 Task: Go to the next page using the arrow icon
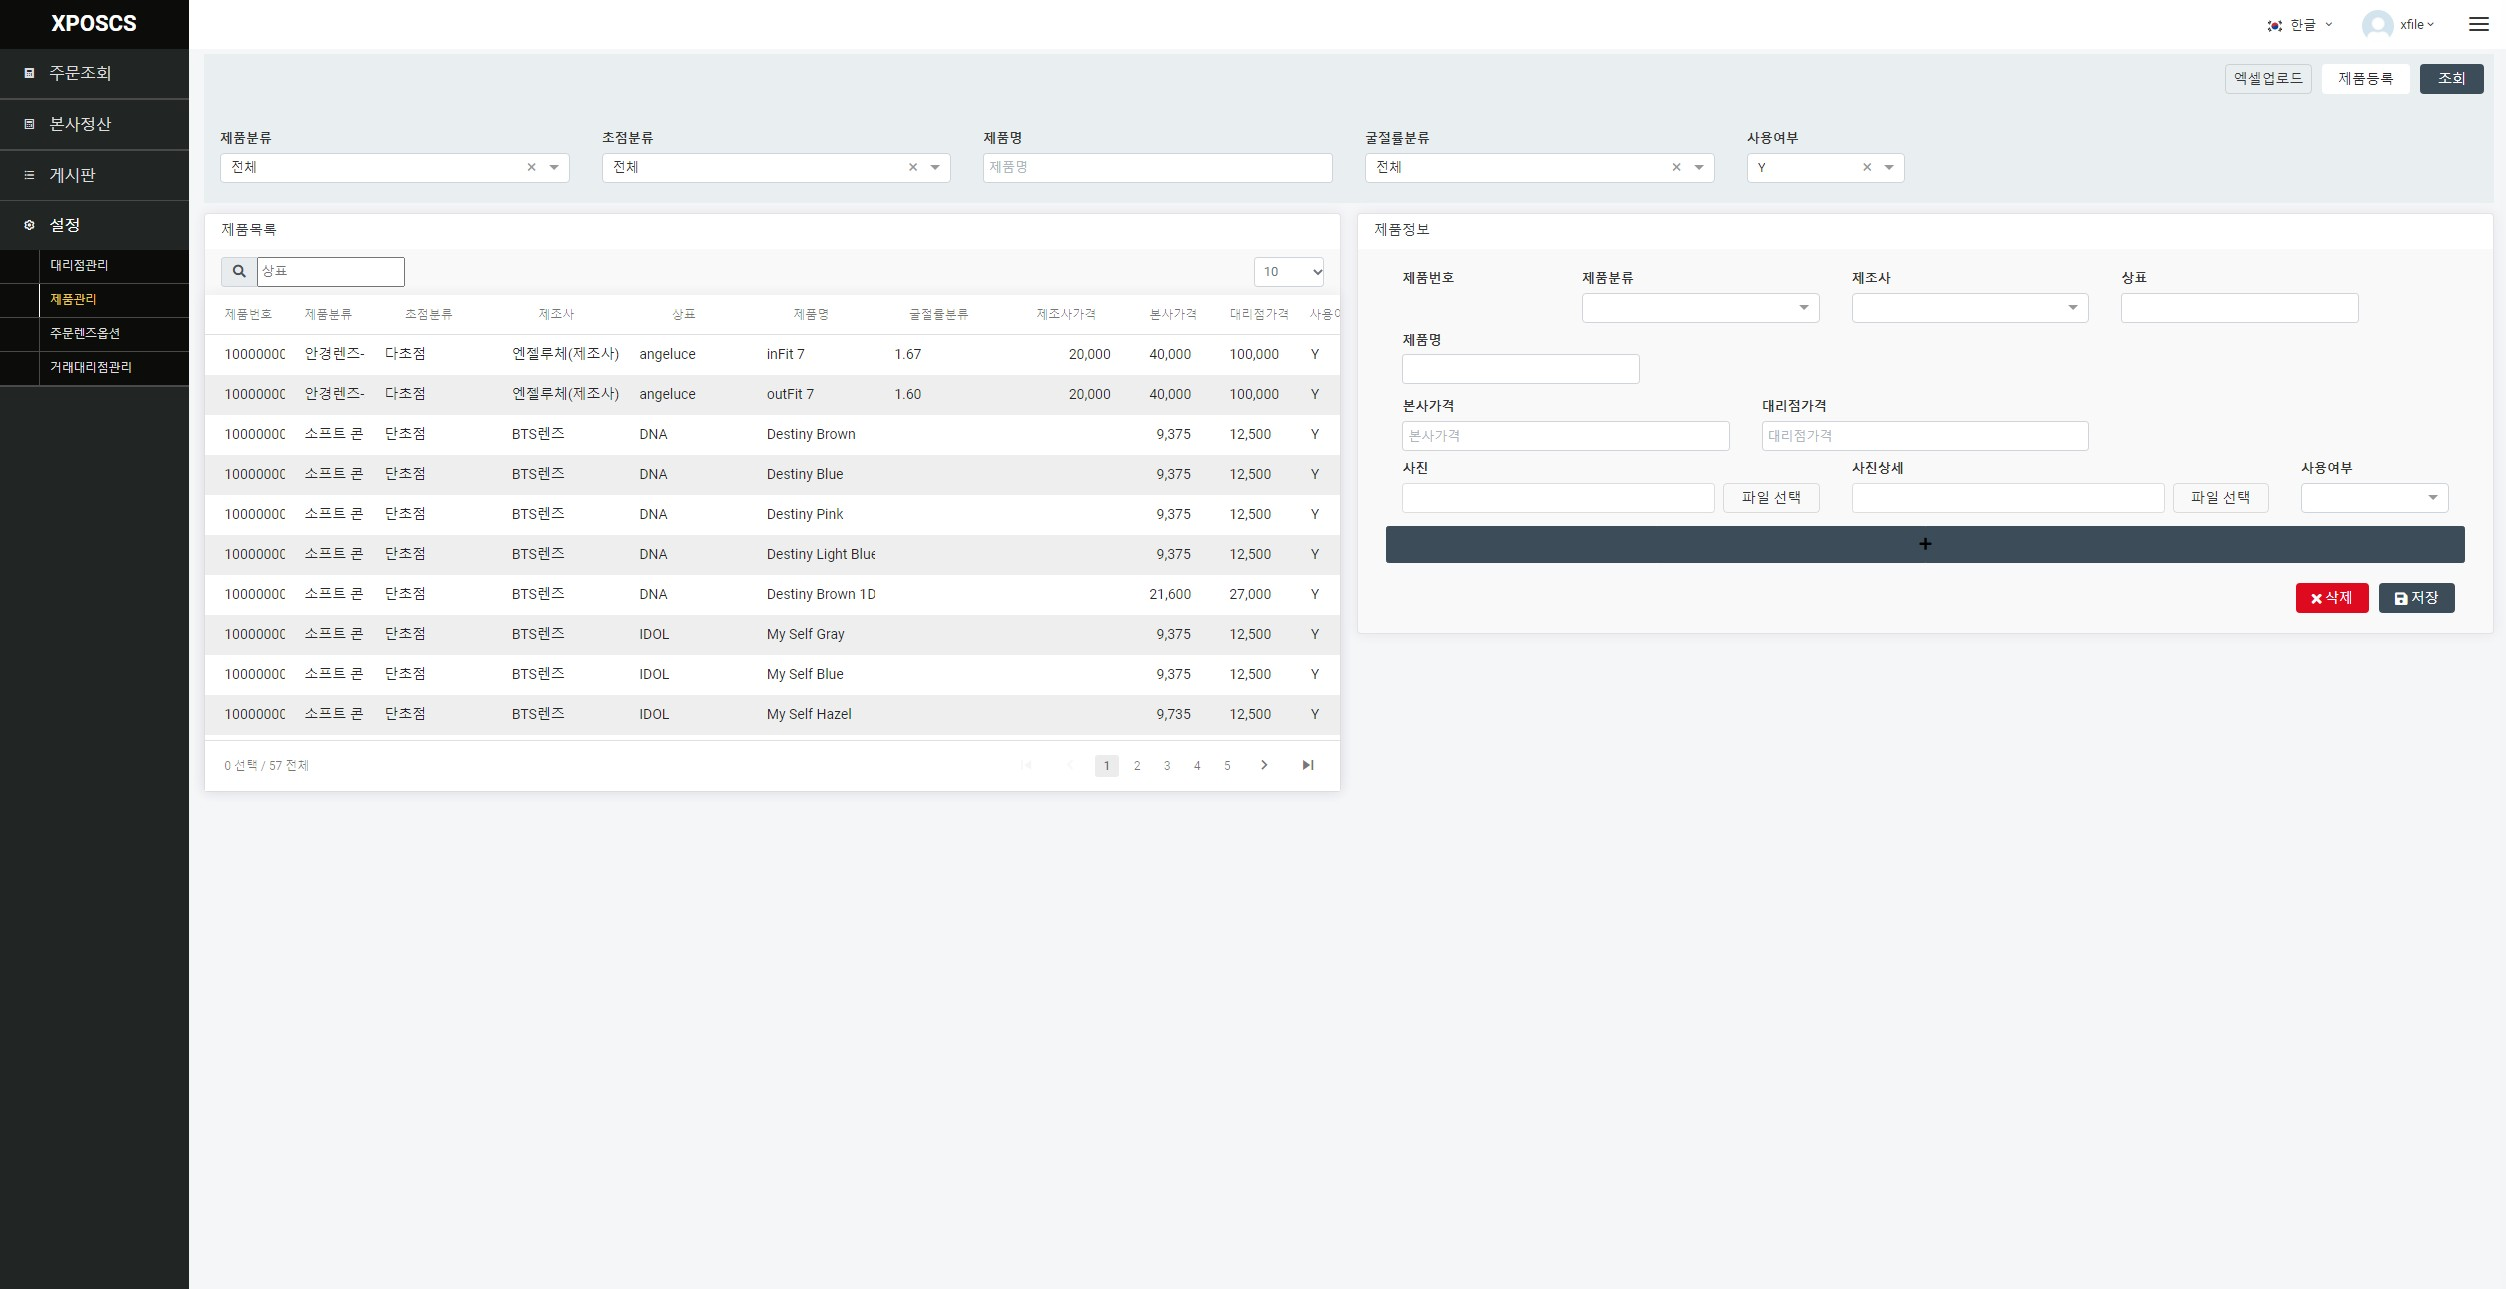click(x=1264, y=765)
